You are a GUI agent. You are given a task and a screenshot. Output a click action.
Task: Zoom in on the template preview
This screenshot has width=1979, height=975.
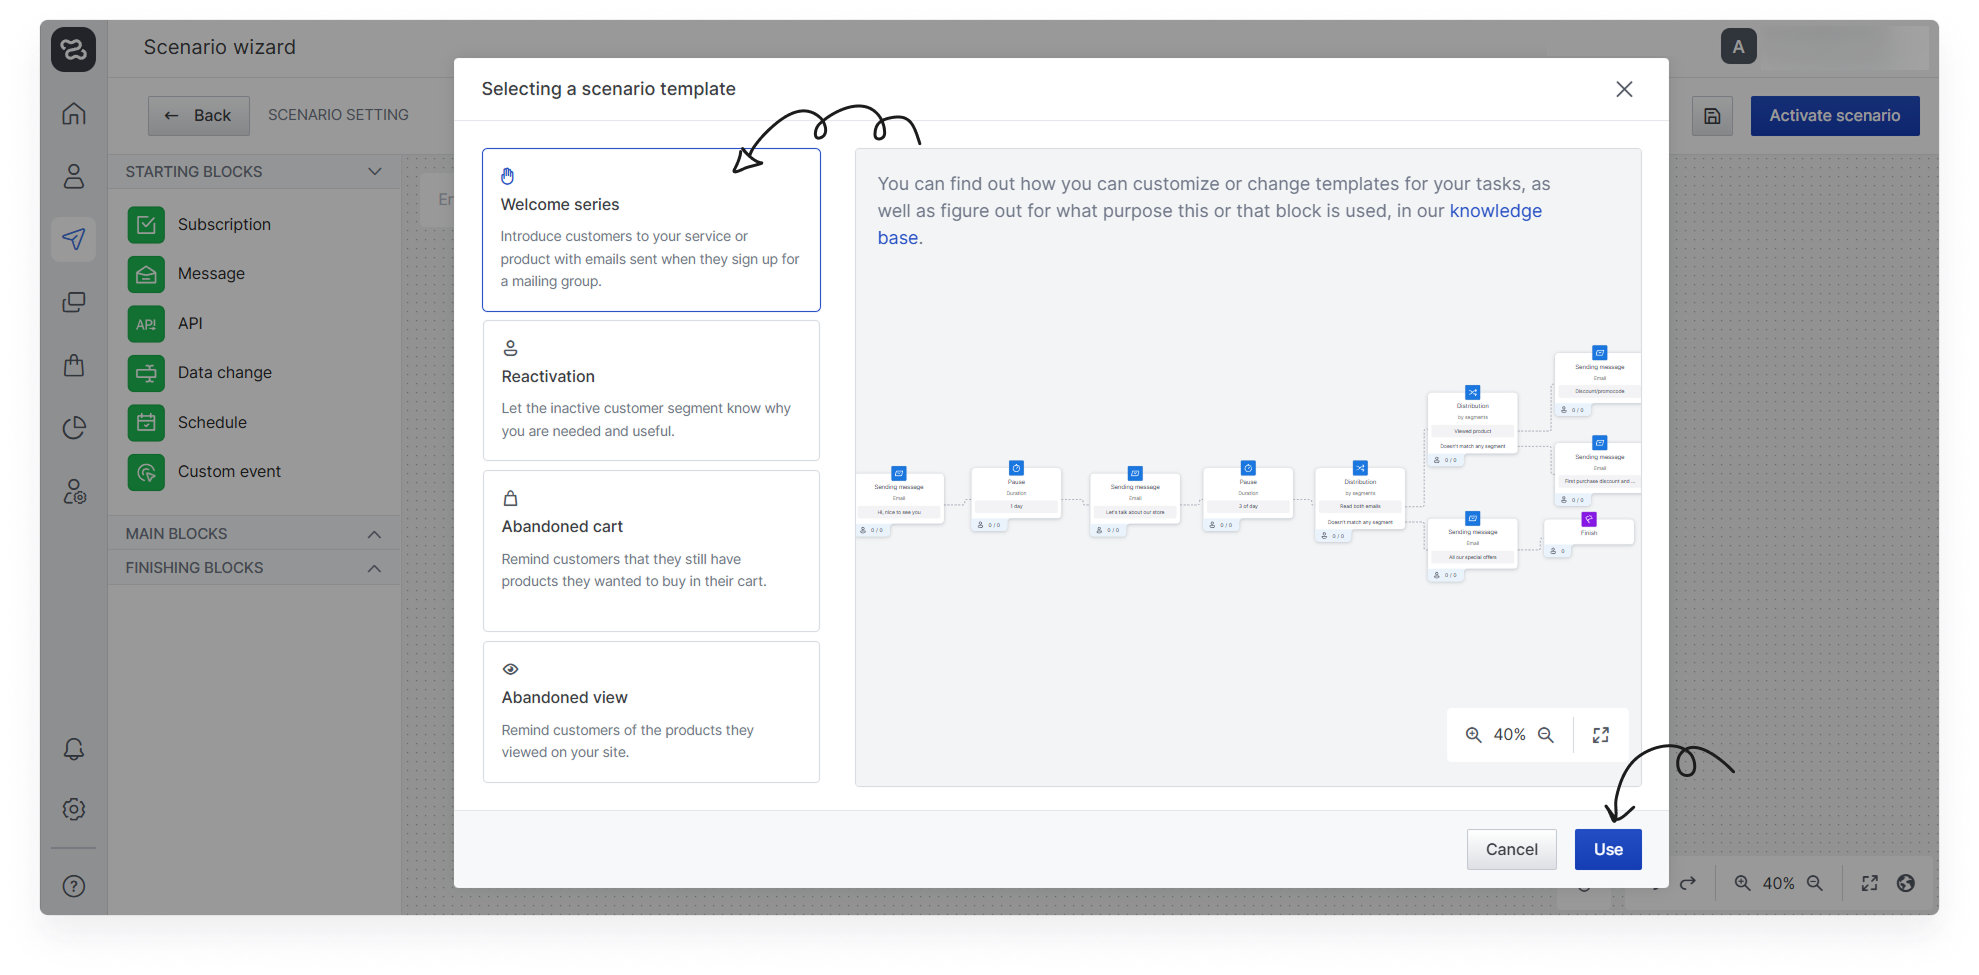[1473, 735]
